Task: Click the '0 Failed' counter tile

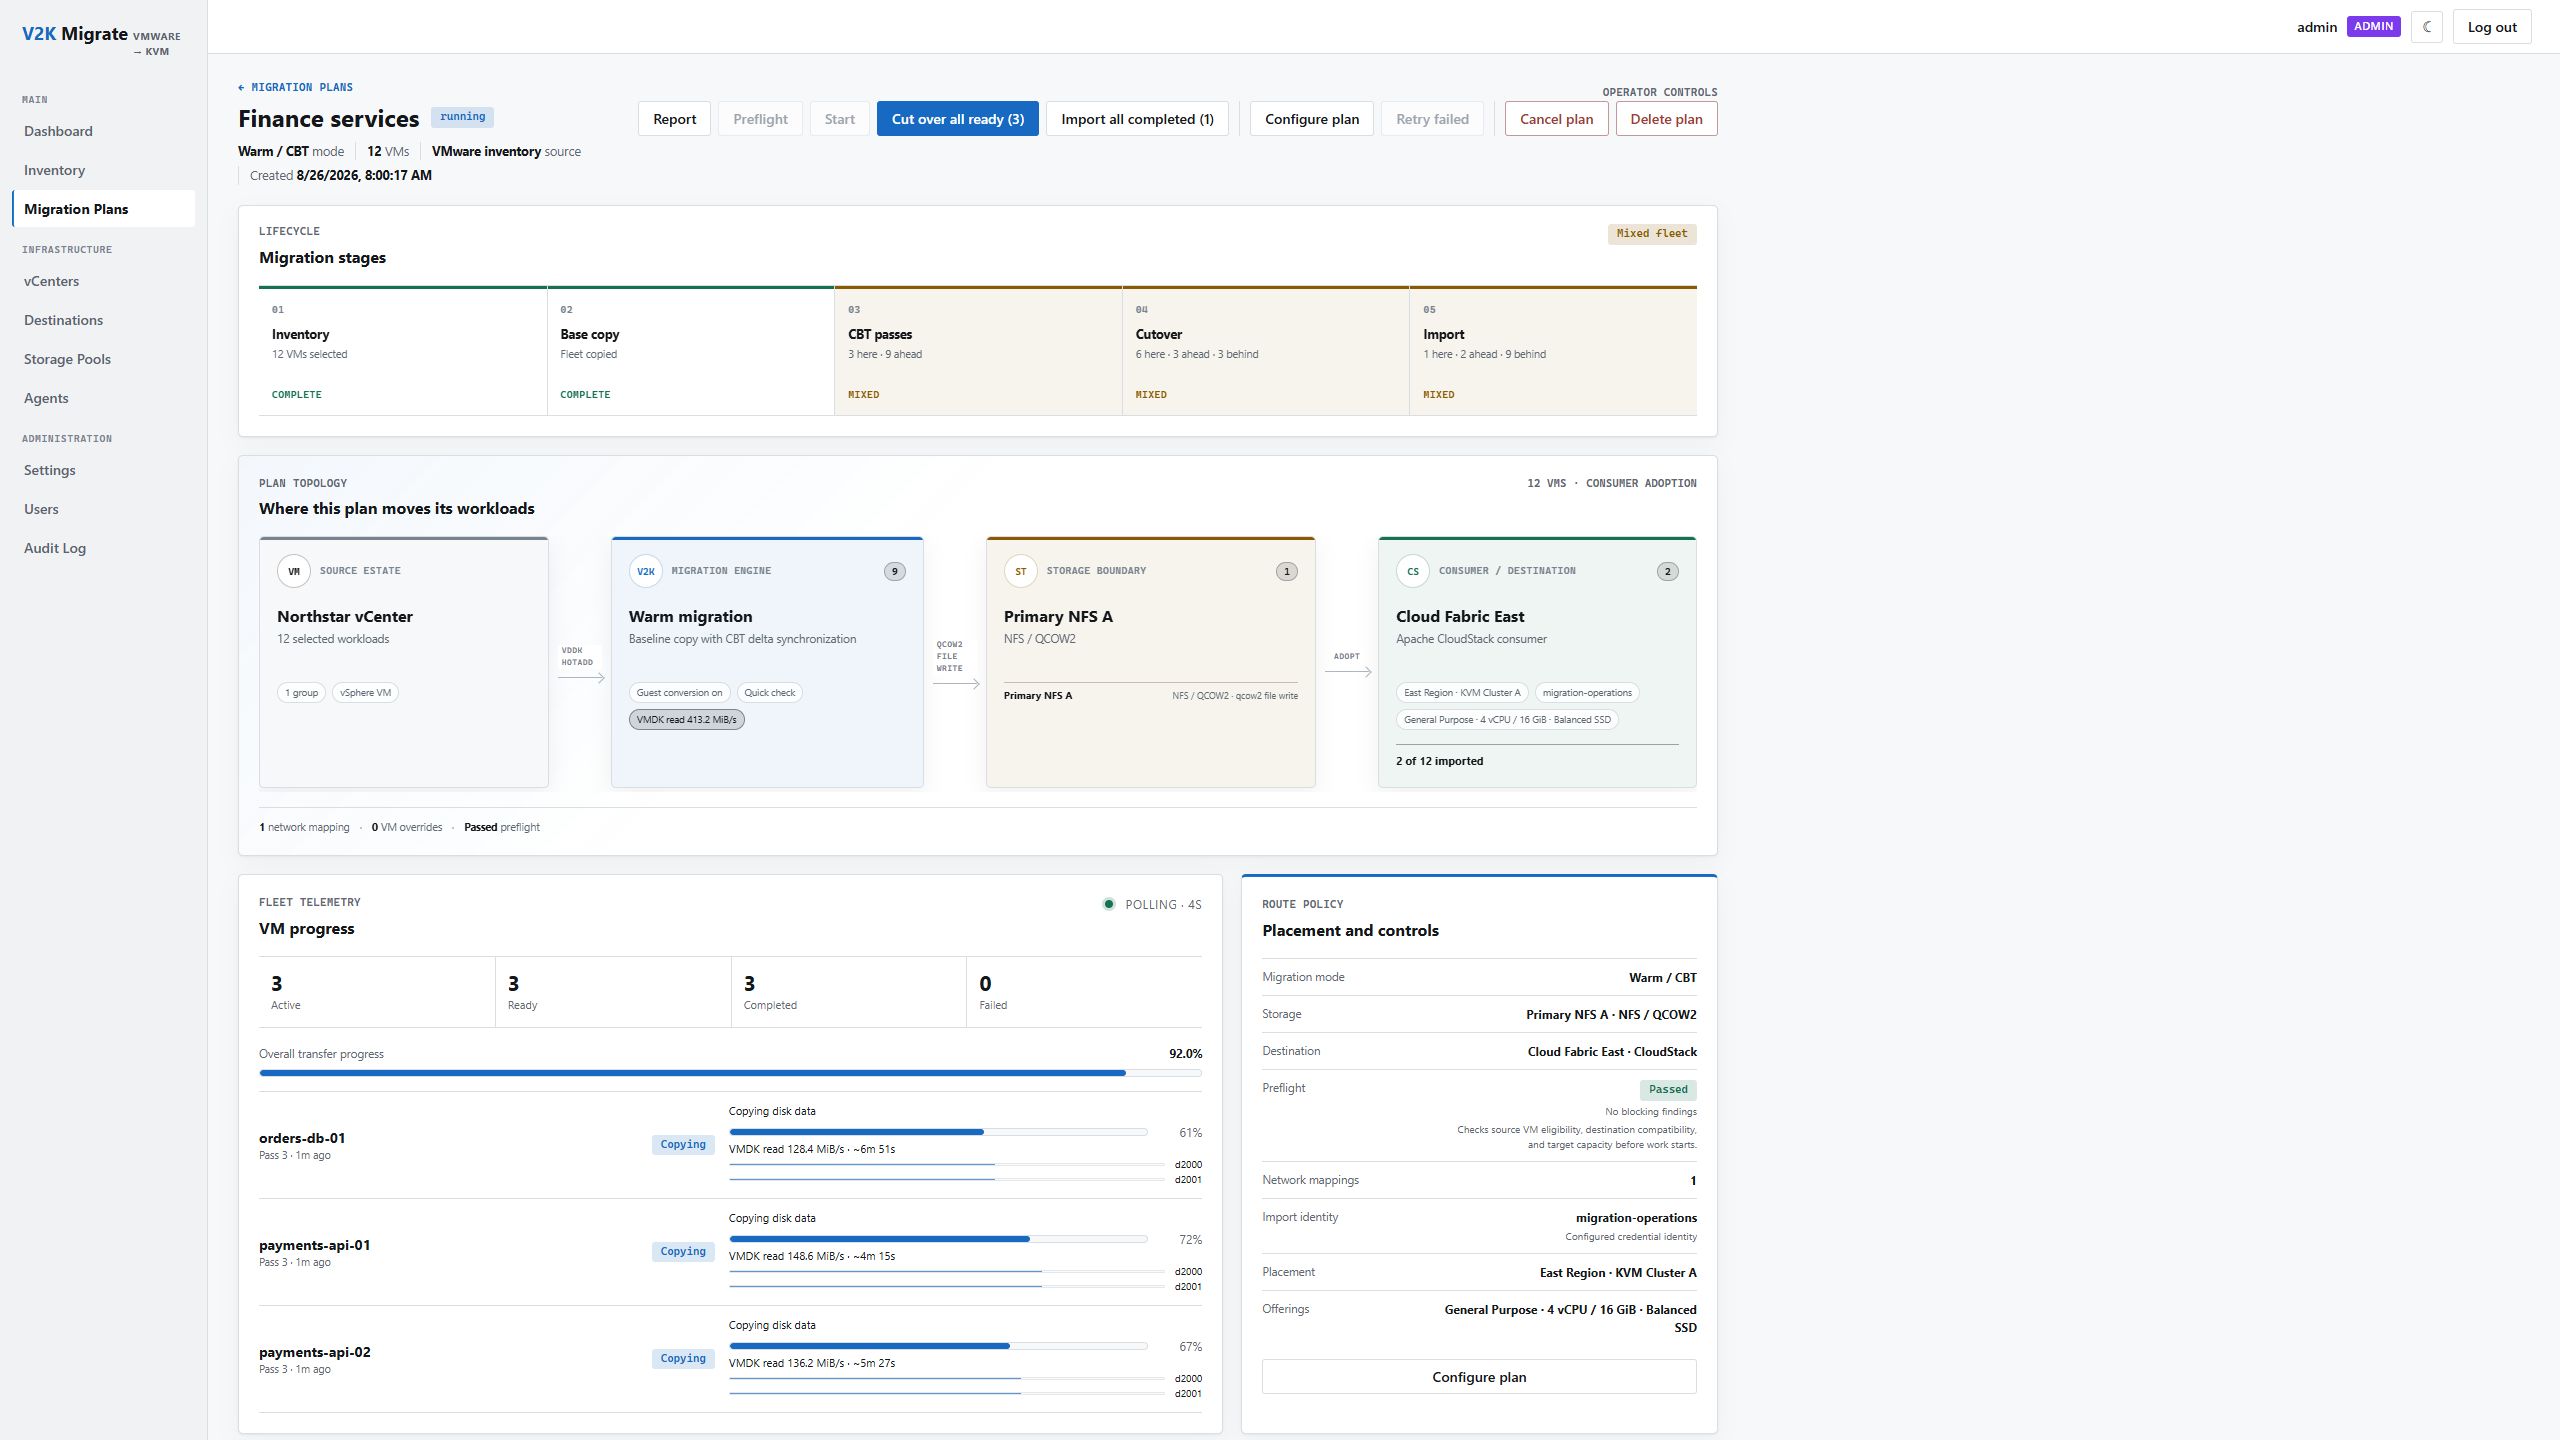Action: pyautogui.click(x=1085, y=992)
